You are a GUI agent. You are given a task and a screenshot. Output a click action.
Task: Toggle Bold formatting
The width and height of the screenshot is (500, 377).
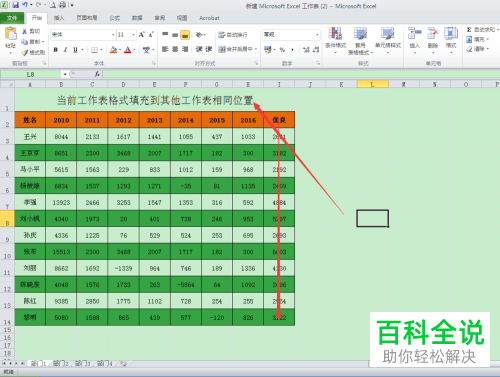coord(56,50)
